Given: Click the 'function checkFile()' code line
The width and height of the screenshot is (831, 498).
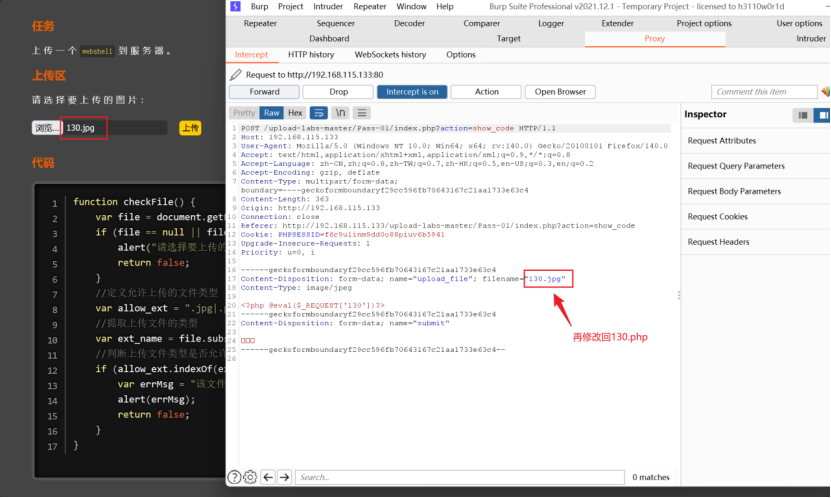Looking at the screenshot, I should (x=134, y=202).
